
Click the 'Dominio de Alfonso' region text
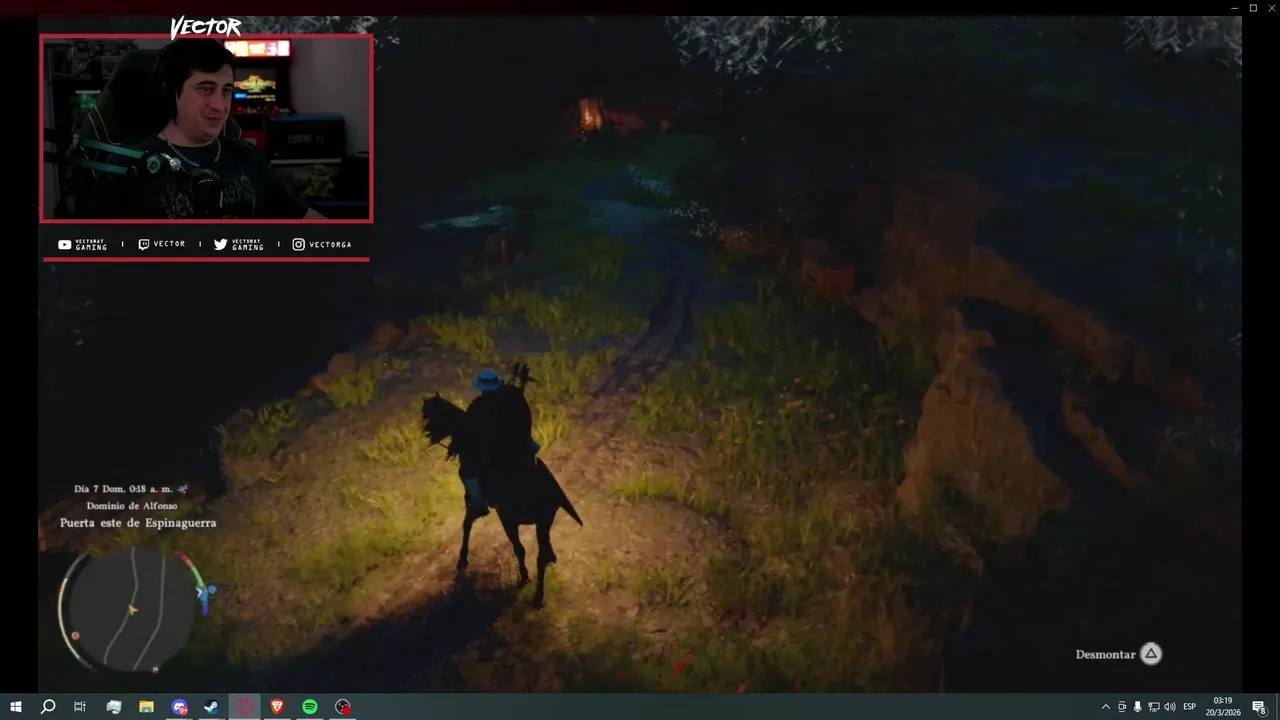click(x=132, y=506)
